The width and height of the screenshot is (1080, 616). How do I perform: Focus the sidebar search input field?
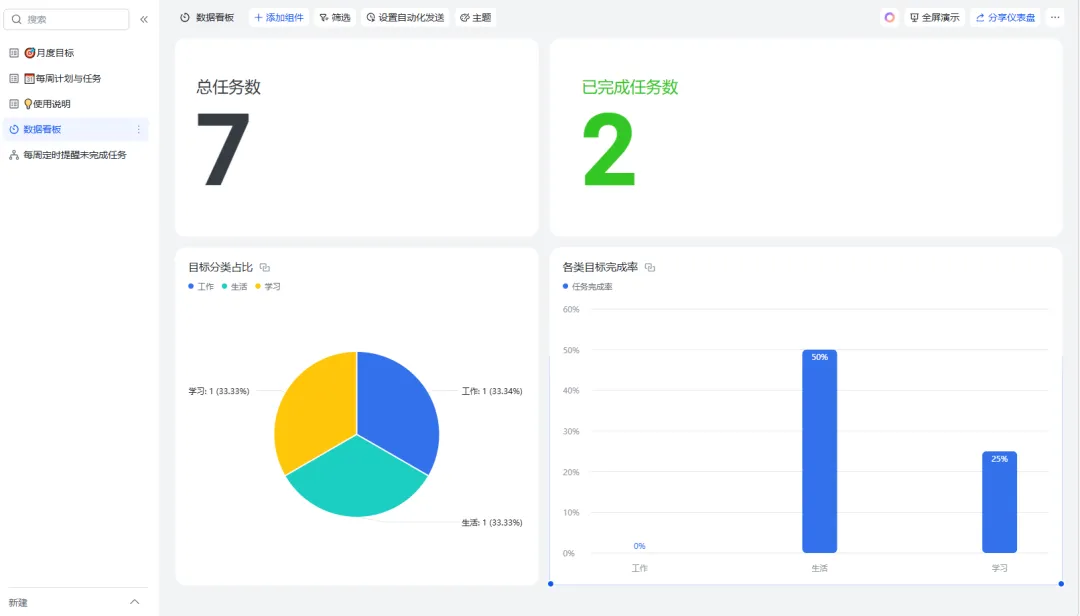[66, 19]
